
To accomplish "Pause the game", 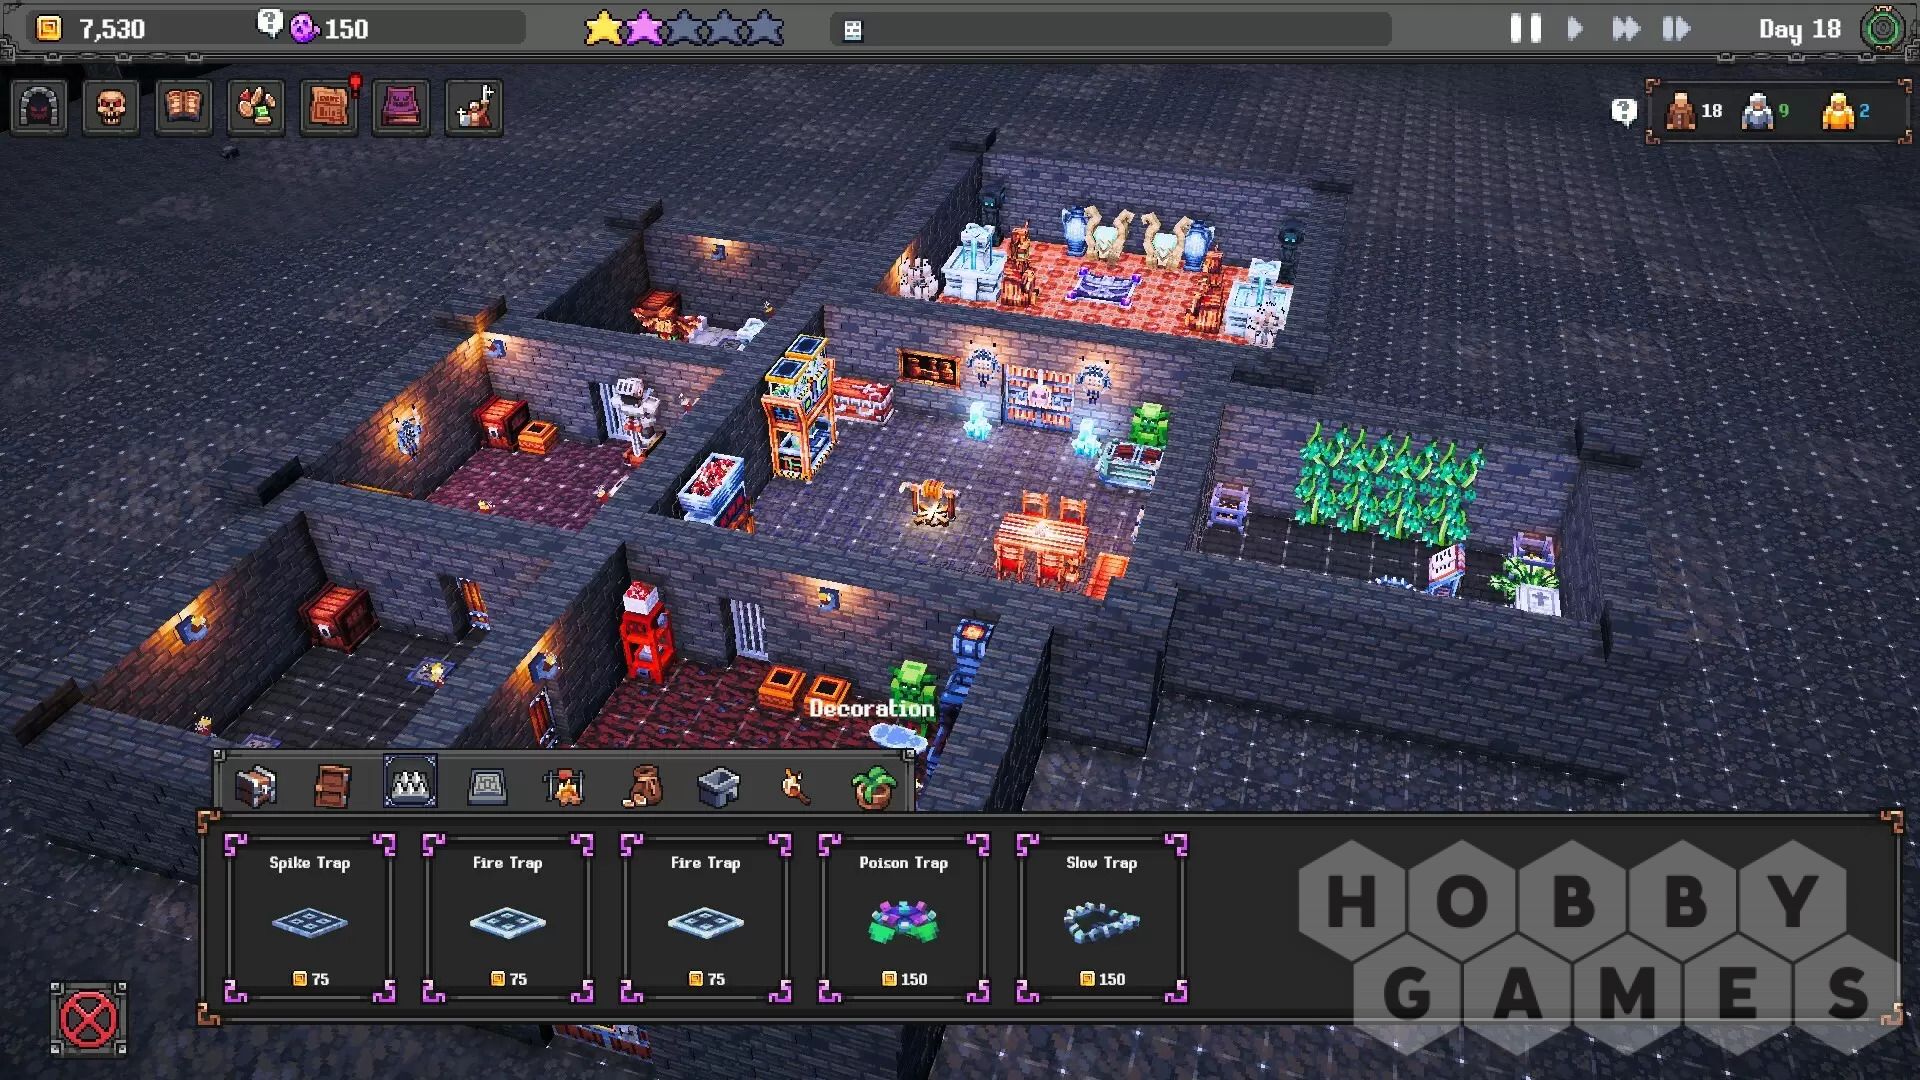I will tap(1525, 28).
